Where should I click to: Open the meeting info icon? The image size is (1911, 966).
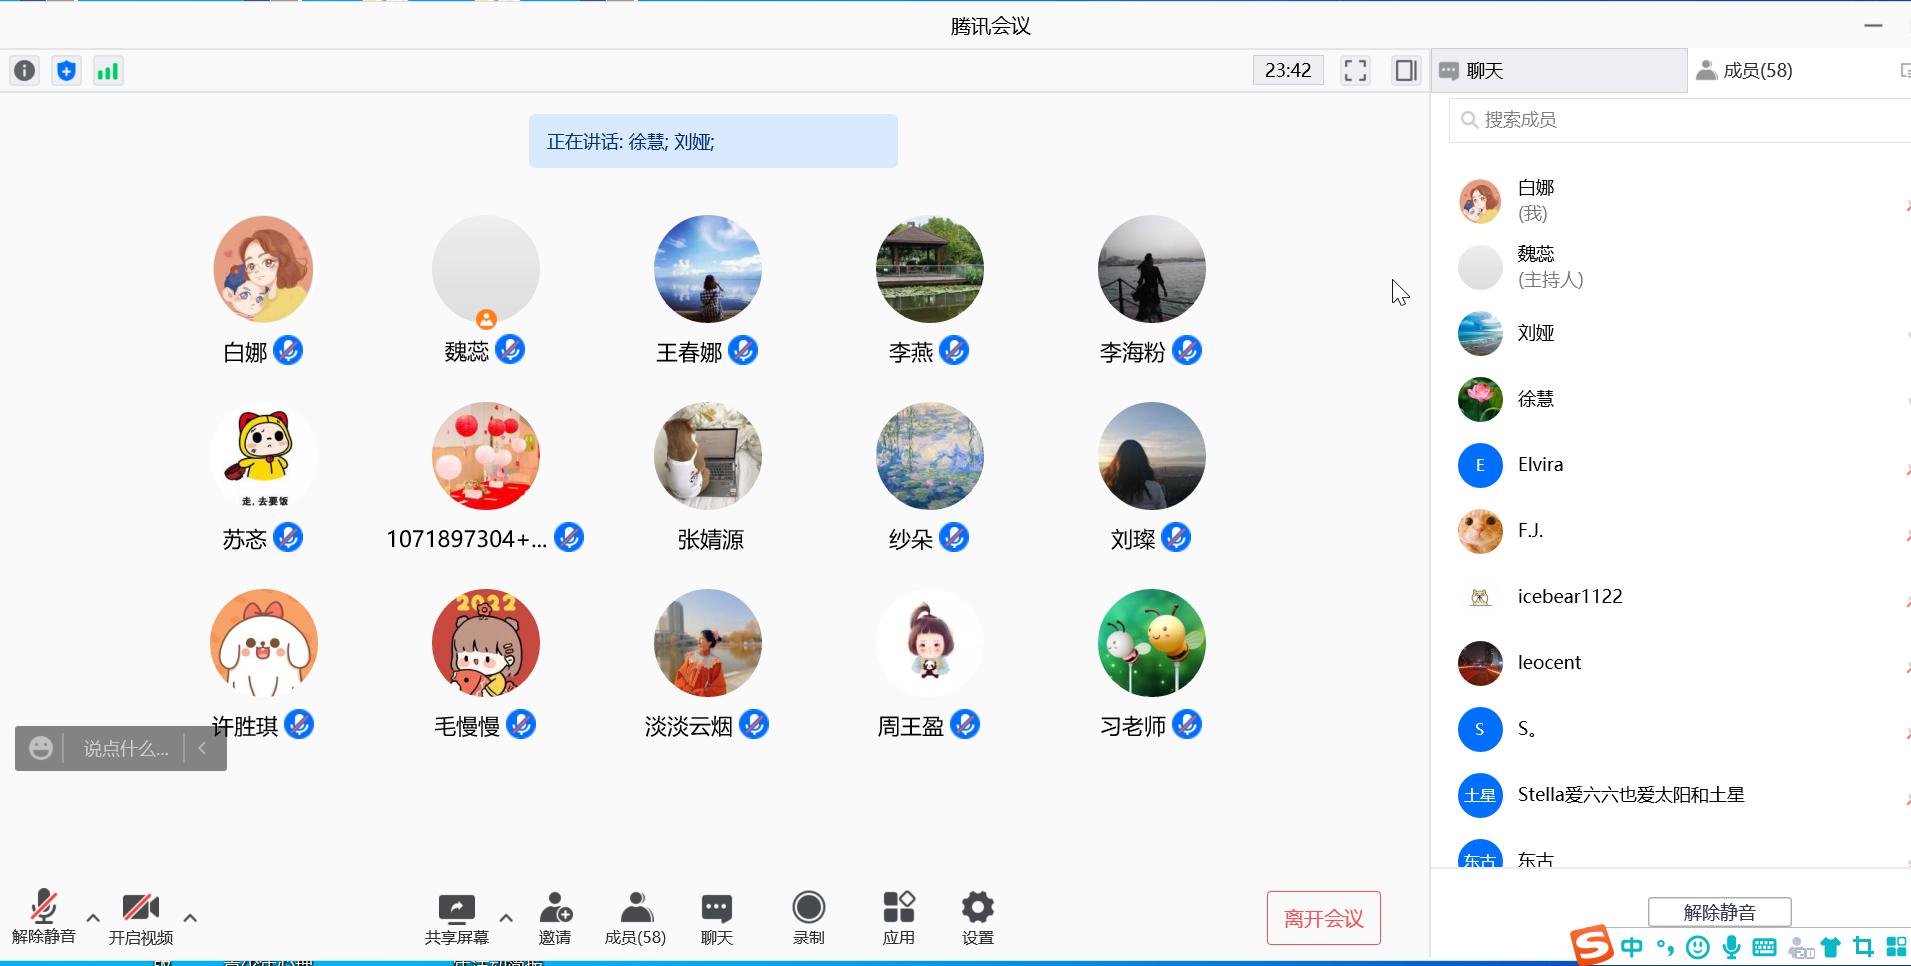tap(25, 71)
